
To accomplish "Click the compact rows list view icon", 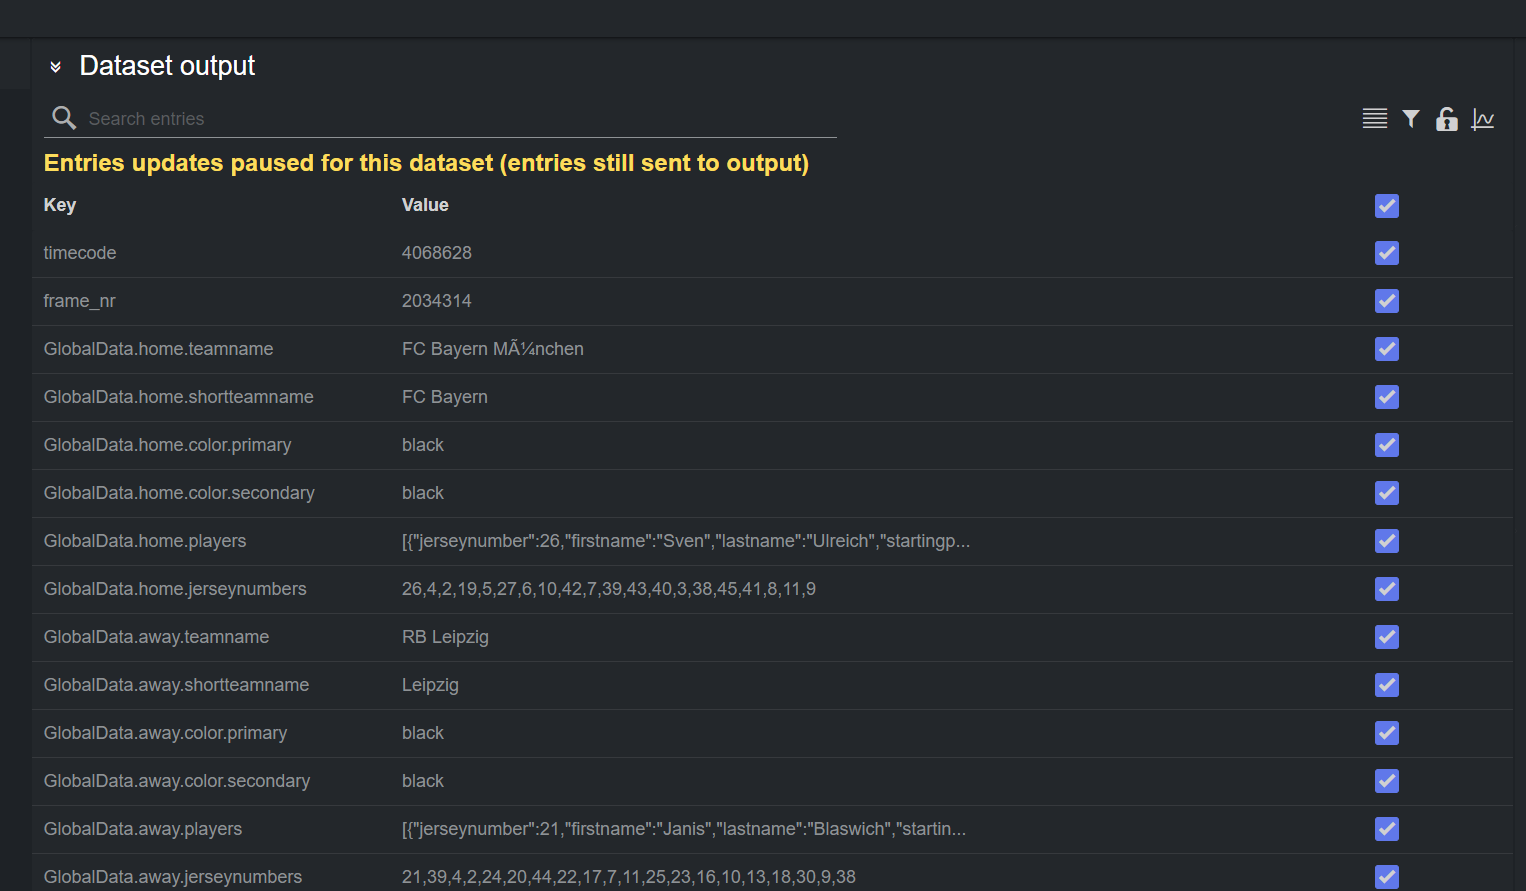I will 1375,119.
